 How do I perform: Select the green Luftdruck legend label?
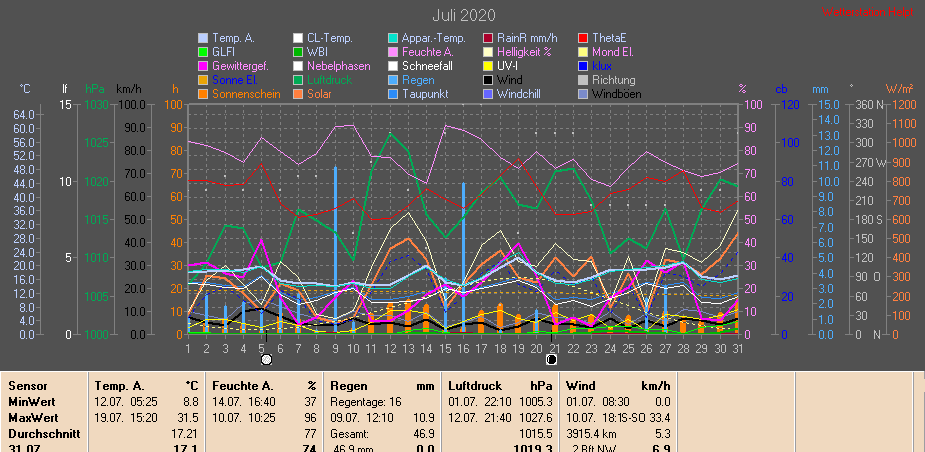(x=329, y=80)
